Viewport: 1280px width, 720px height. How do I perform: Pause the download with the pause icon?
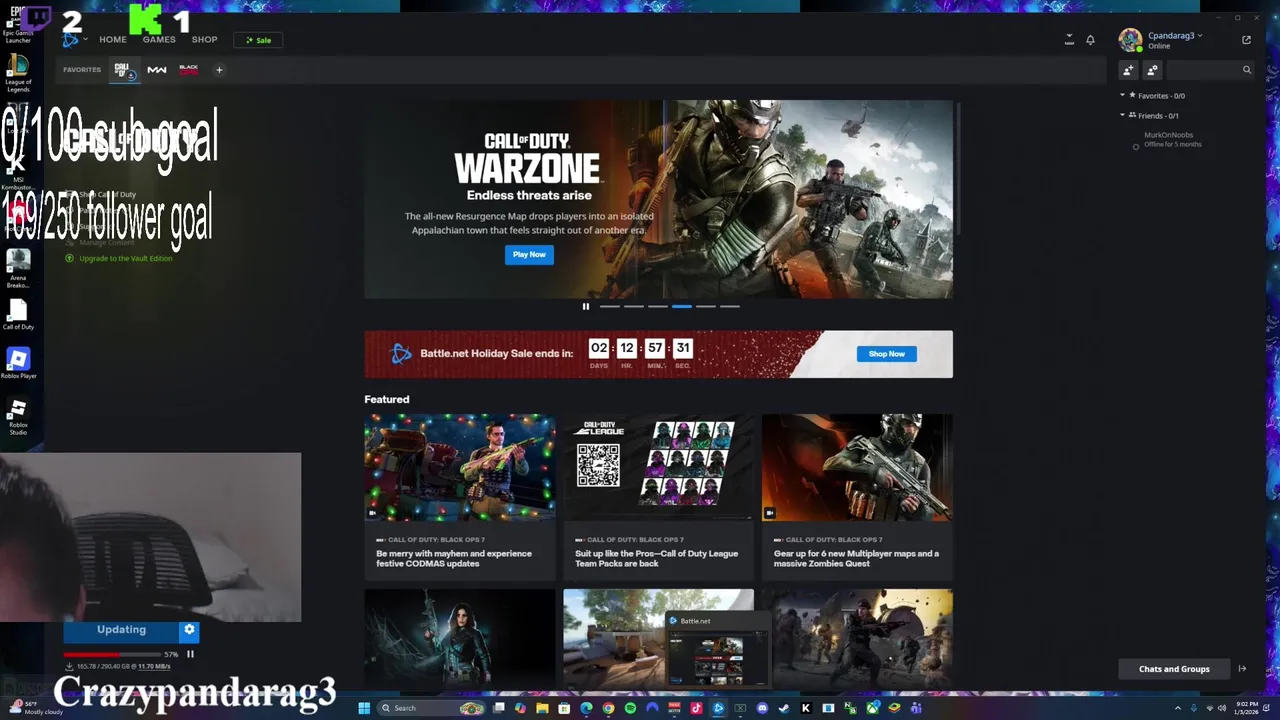pos(190,654)
